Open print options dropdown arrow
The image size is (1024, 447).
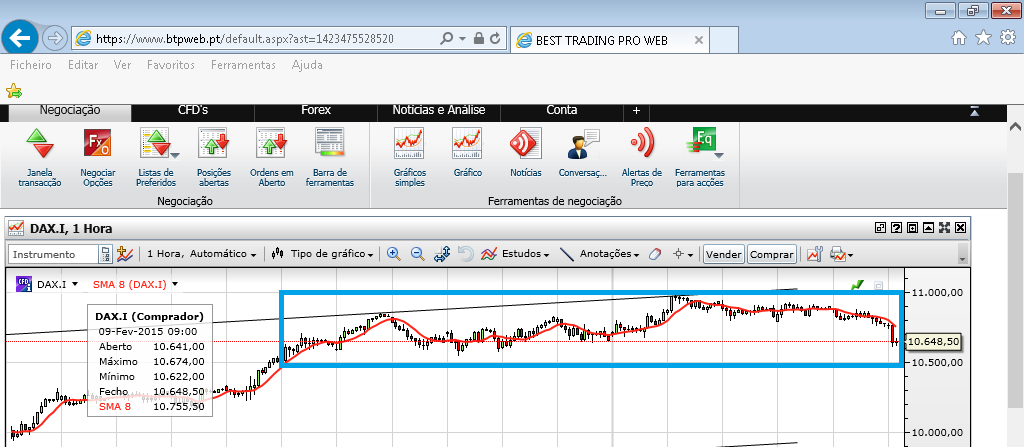pyautogui.click(x=850, y=255)
